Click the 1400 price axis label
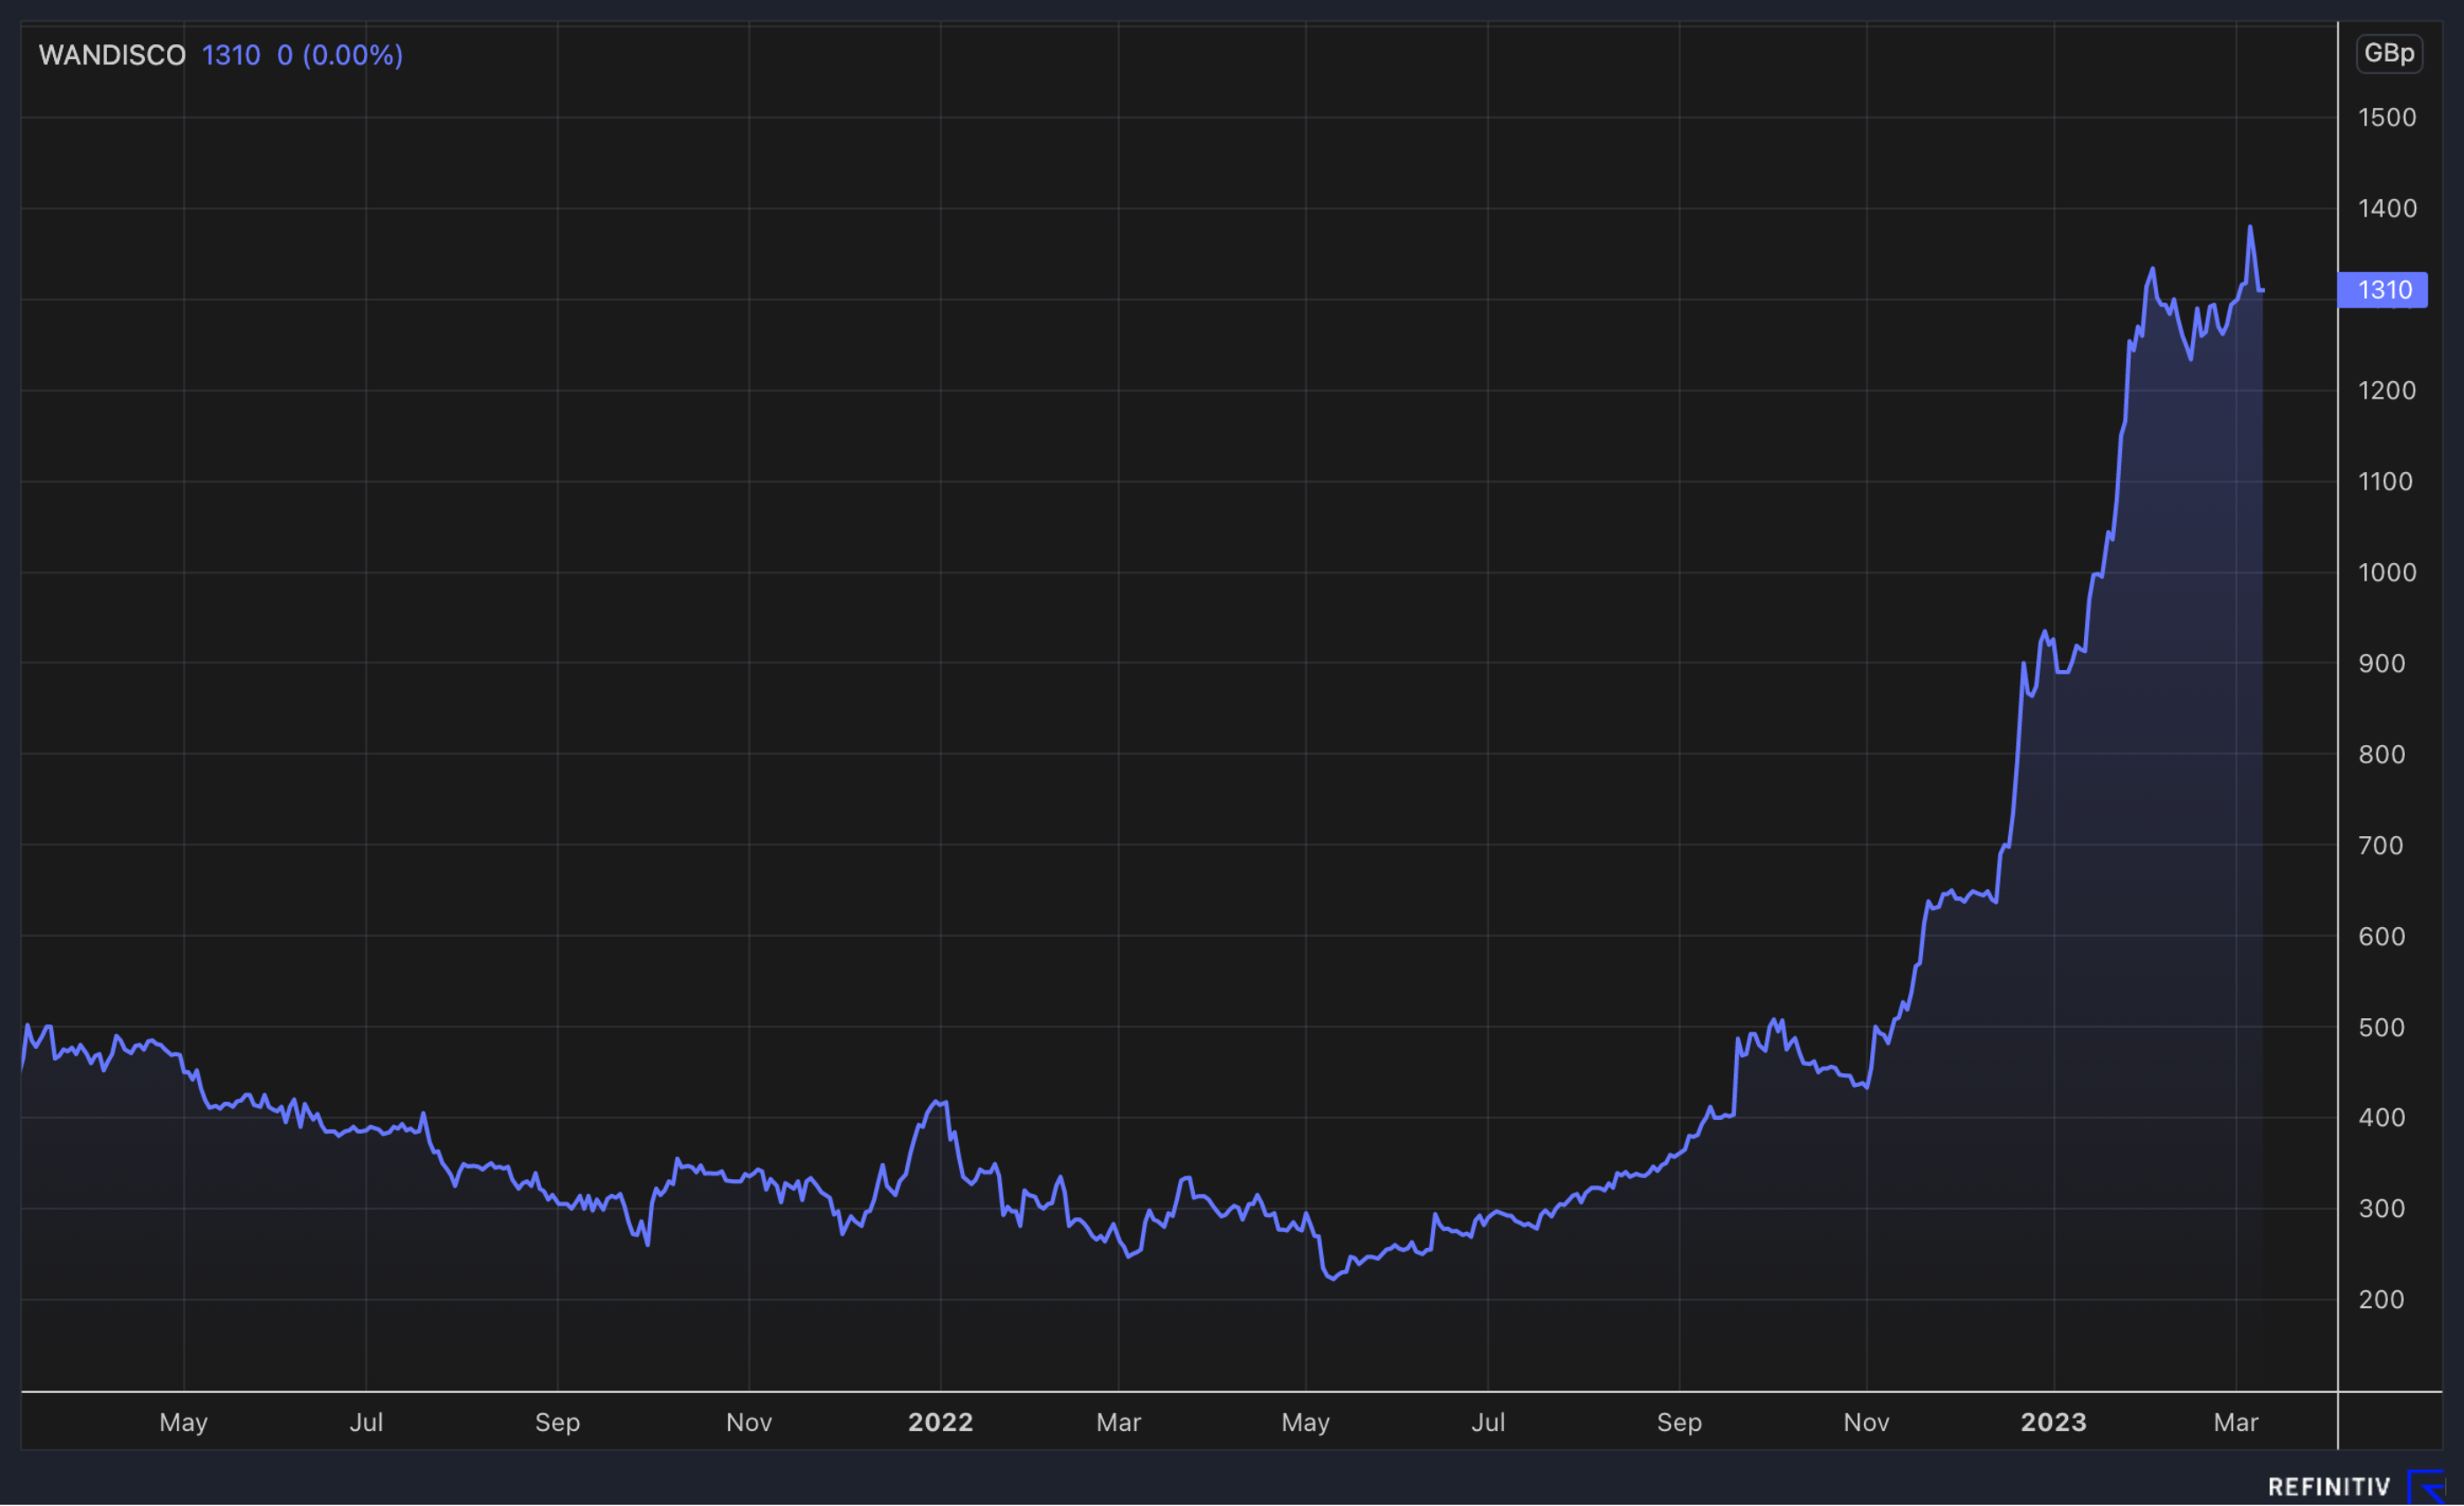The height and width of the screenshot is (1506, 2464). point(2387,209)
